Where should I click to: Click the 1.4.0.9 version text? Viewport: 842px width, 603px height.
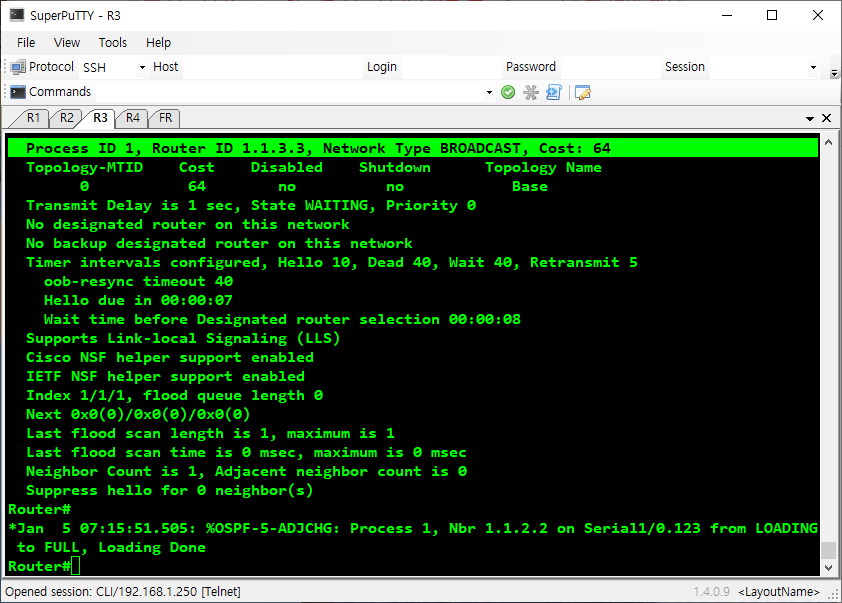pyautogui.click(x=712, y=592)
